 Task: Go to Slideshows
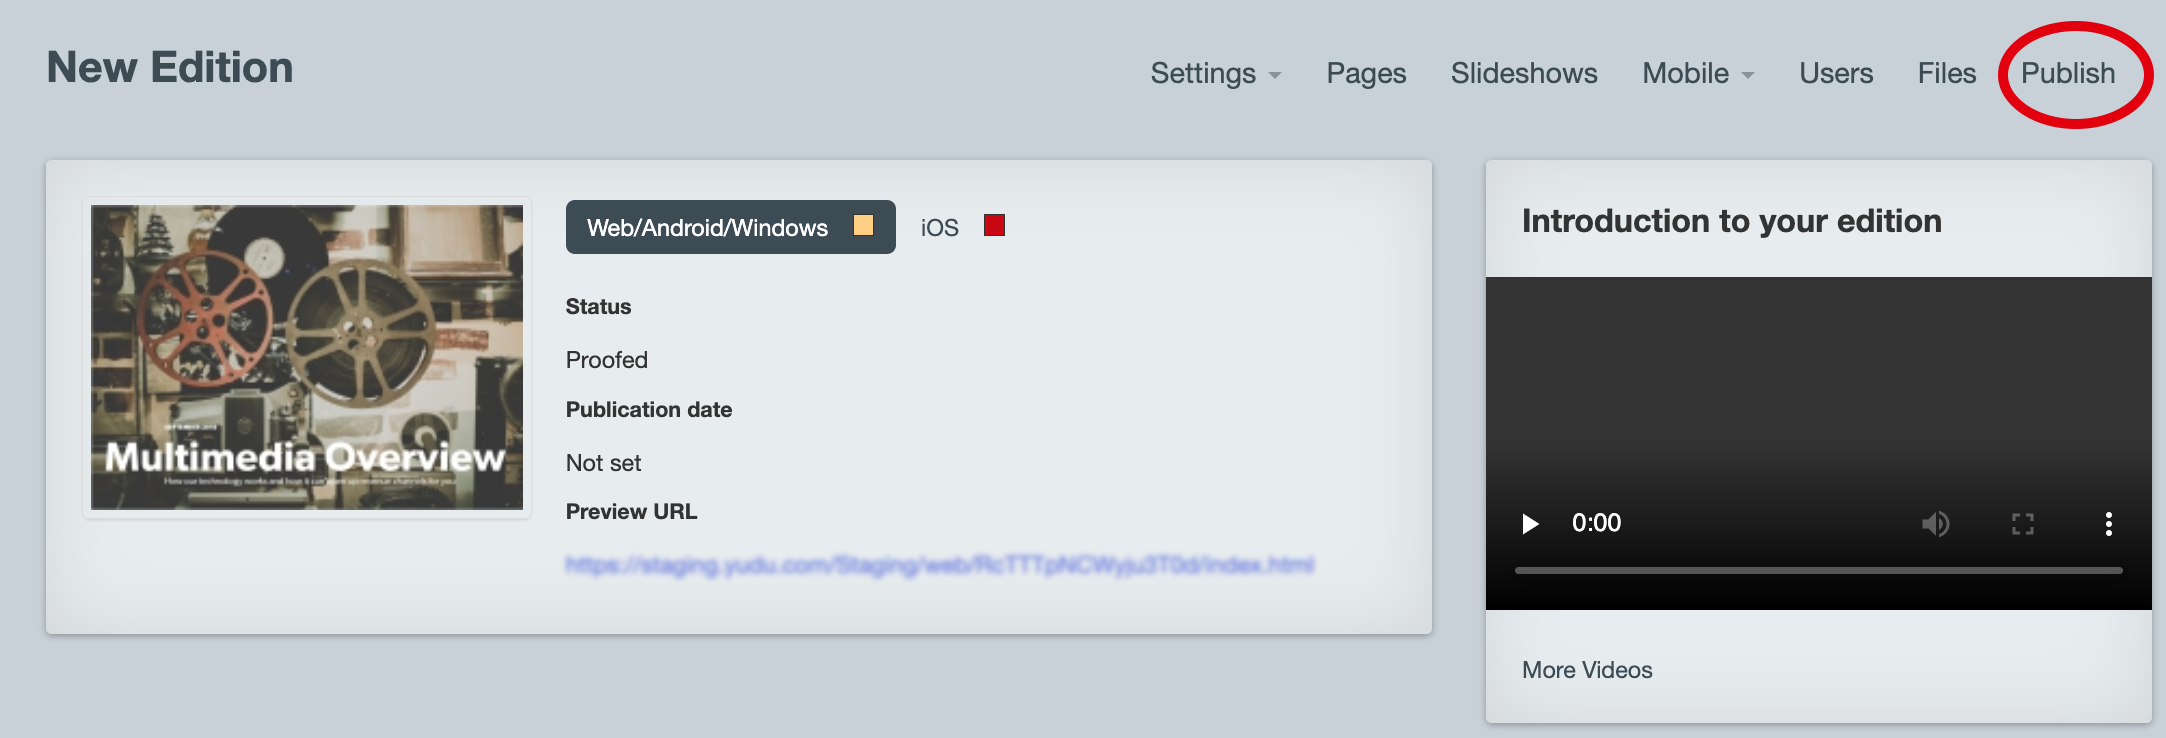click(1523, 74)
